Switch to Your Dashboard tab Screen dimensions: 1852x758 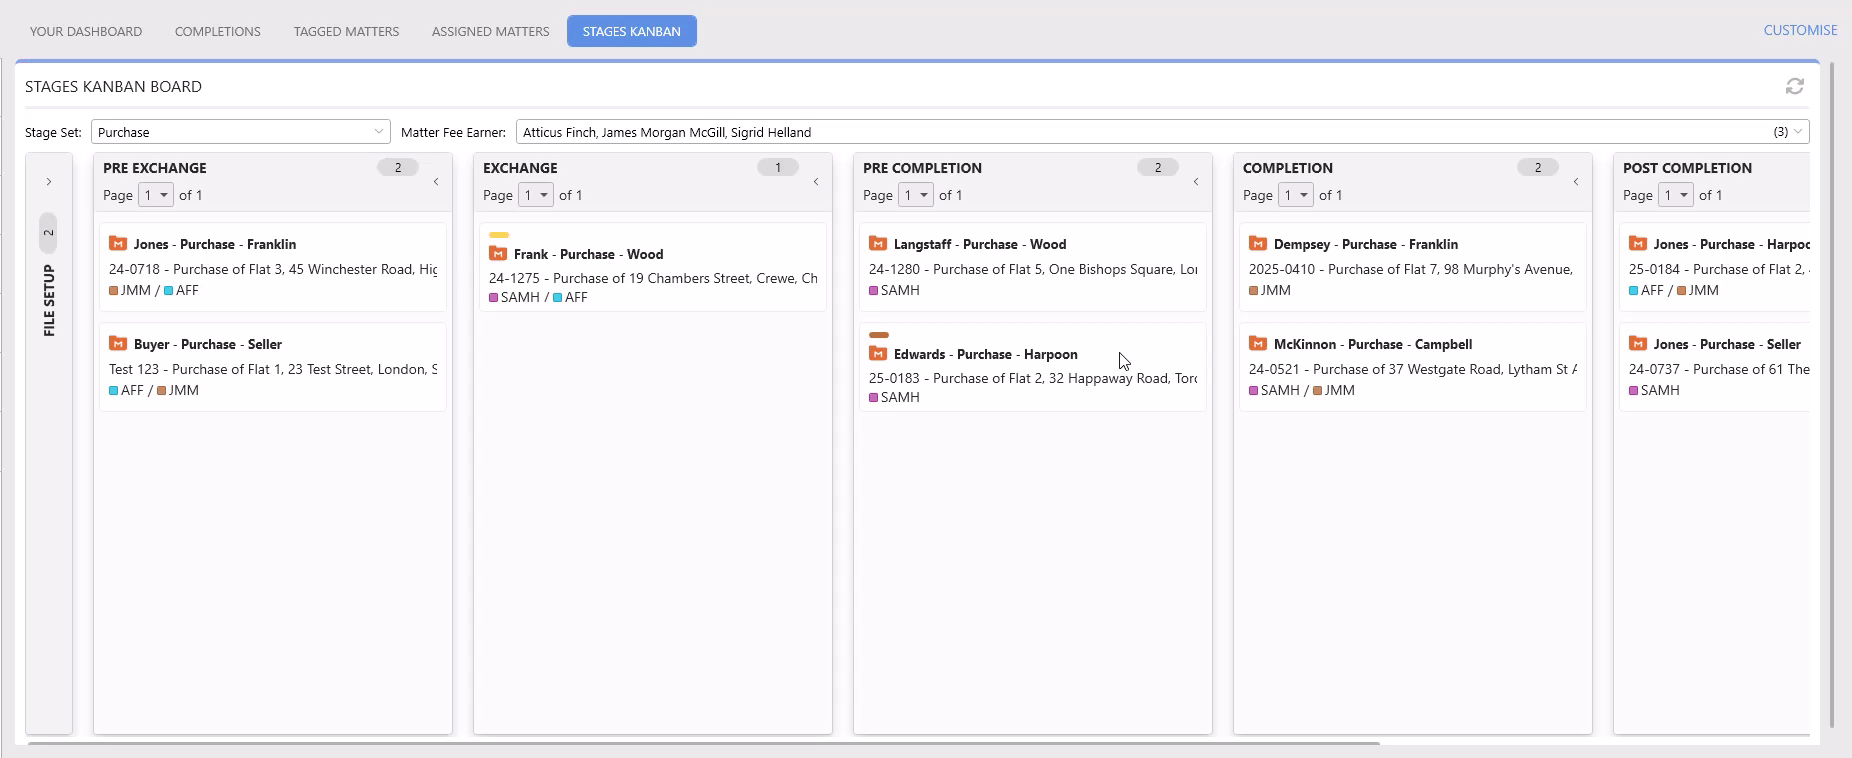point(86,31)
